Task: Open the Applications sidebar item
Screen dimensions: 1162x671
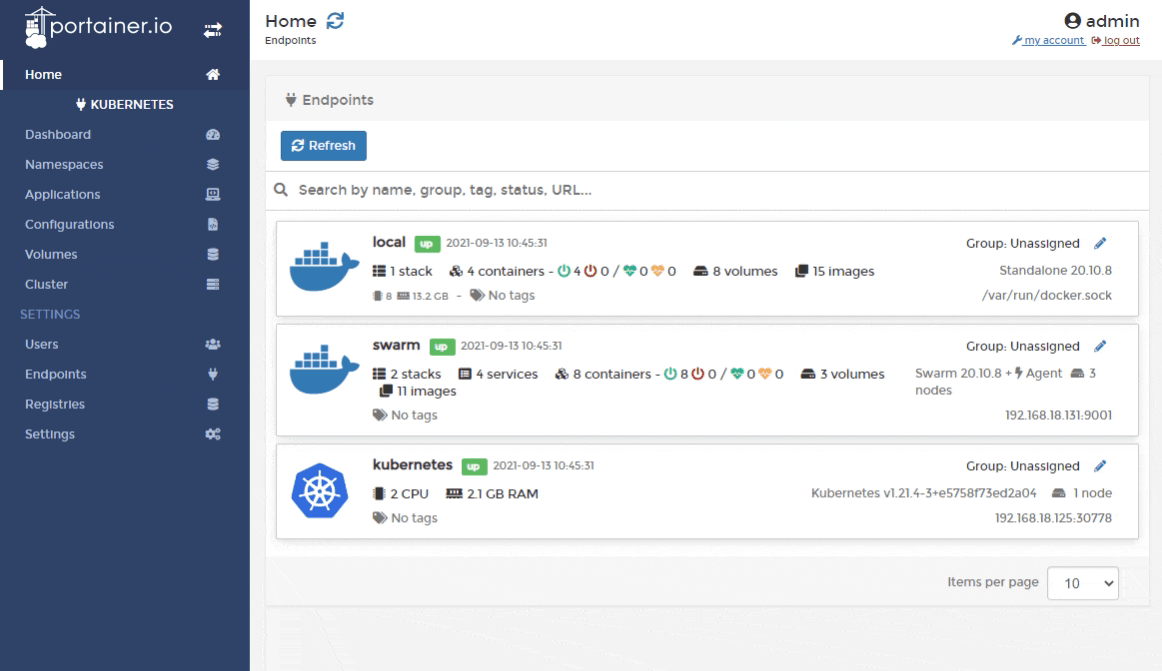Action: coord(63,194)
